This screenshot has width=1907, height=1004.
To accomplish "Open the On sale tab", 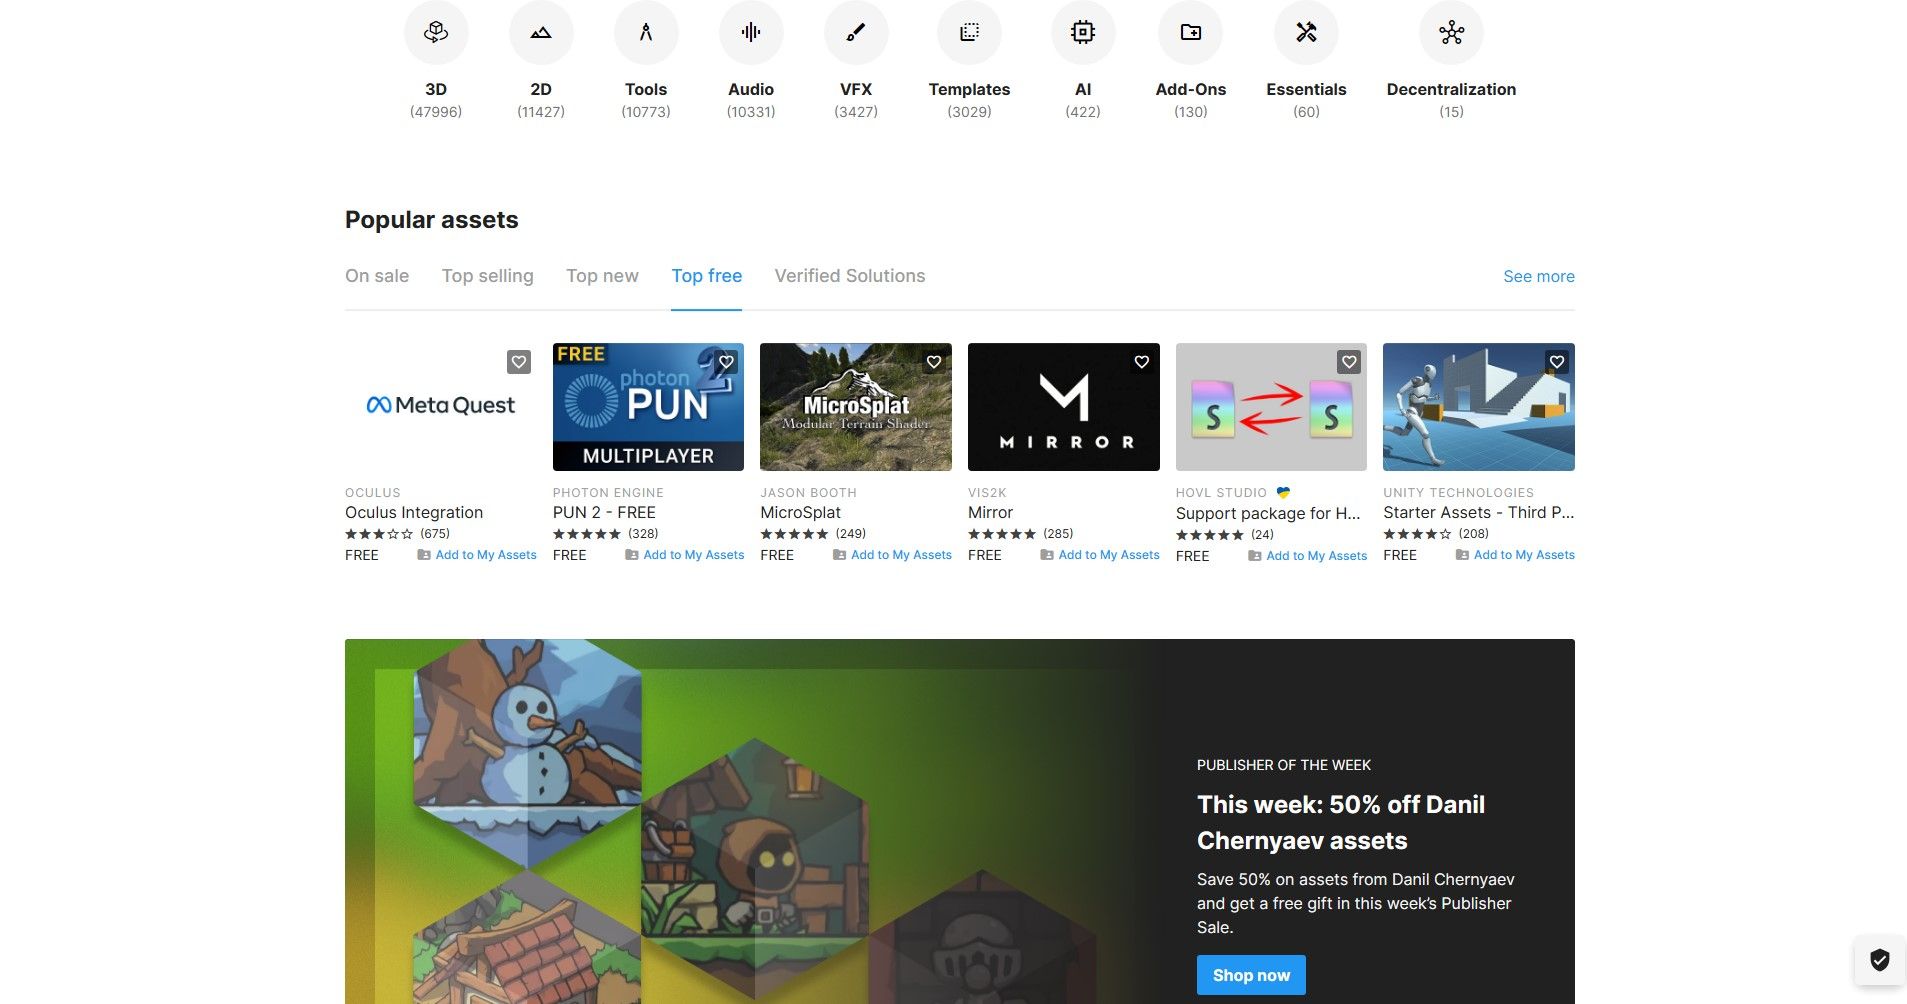I will (376, 276).
